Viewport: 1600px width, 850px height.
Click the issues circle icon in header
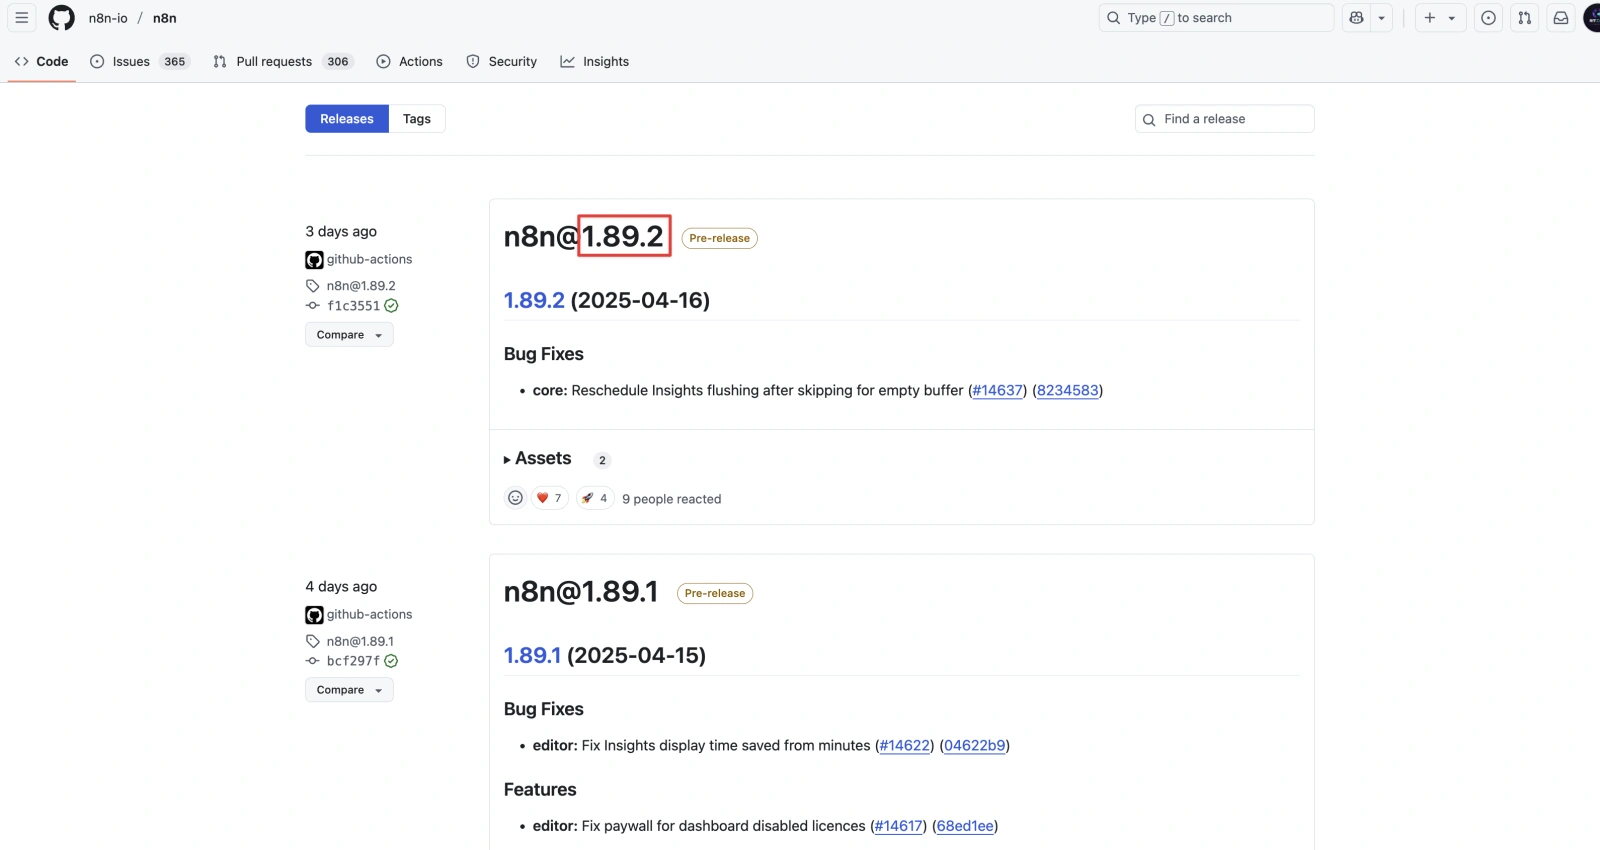click(1488, 18)
